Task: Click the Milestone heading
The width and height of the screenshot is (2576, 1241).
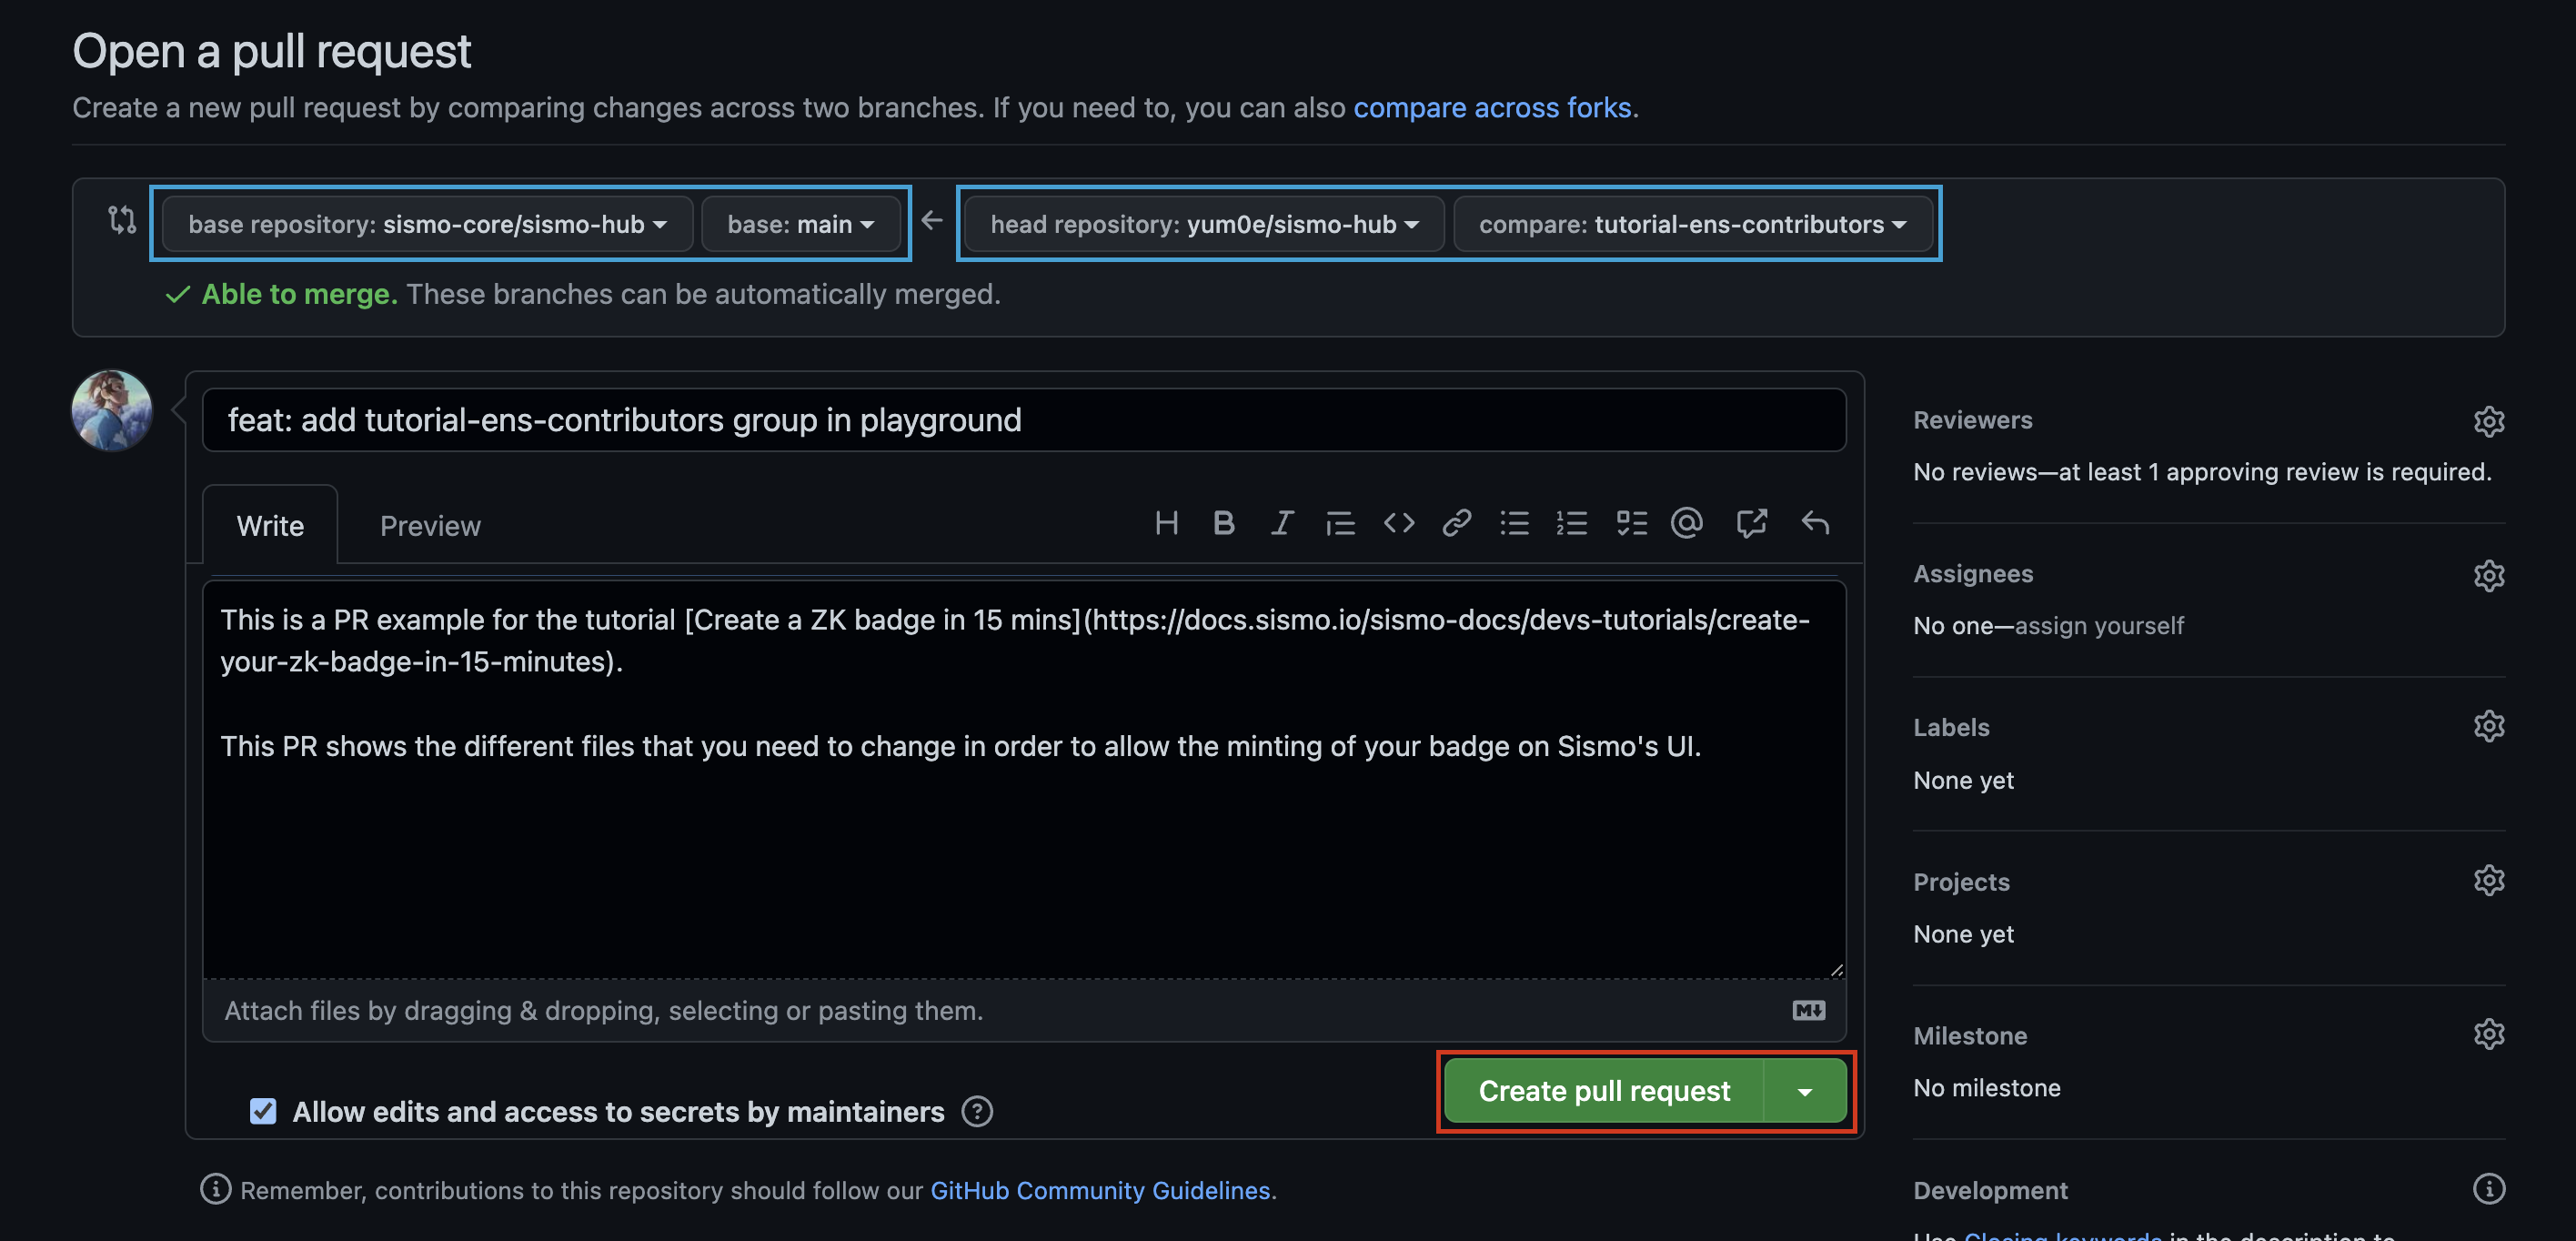Action: 1970,1036
